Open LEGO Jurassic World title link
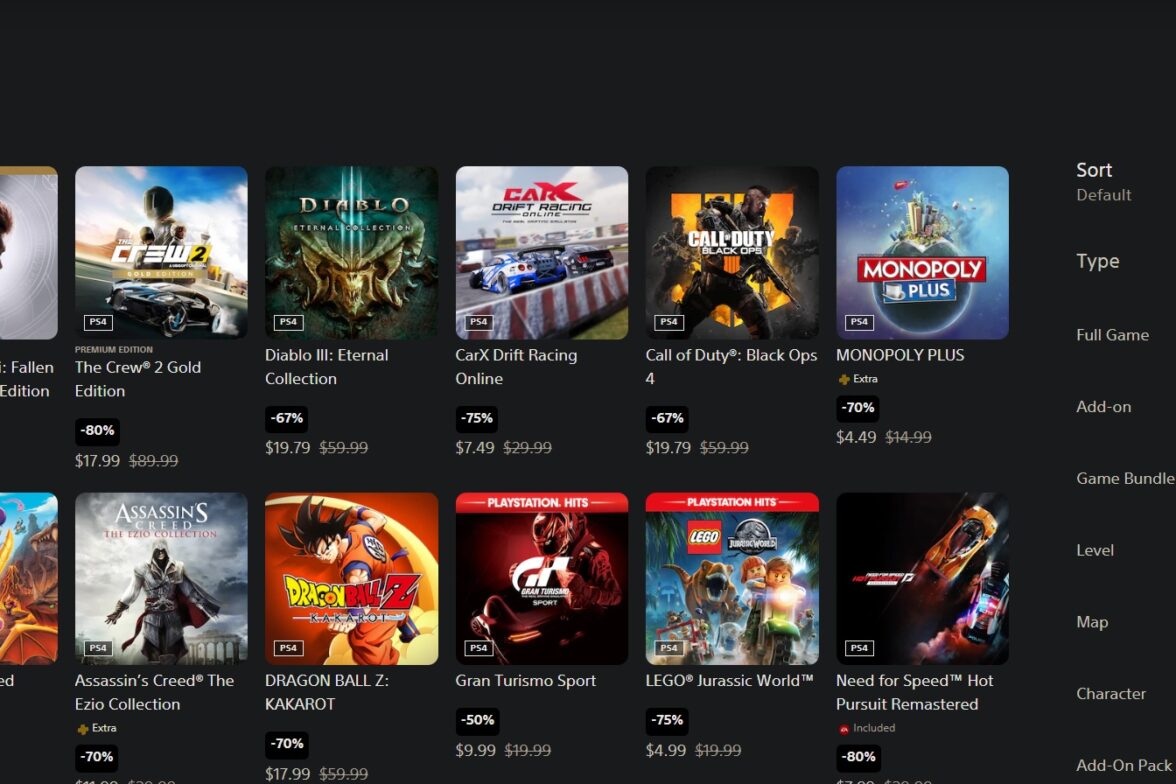 tap(729, 680)
